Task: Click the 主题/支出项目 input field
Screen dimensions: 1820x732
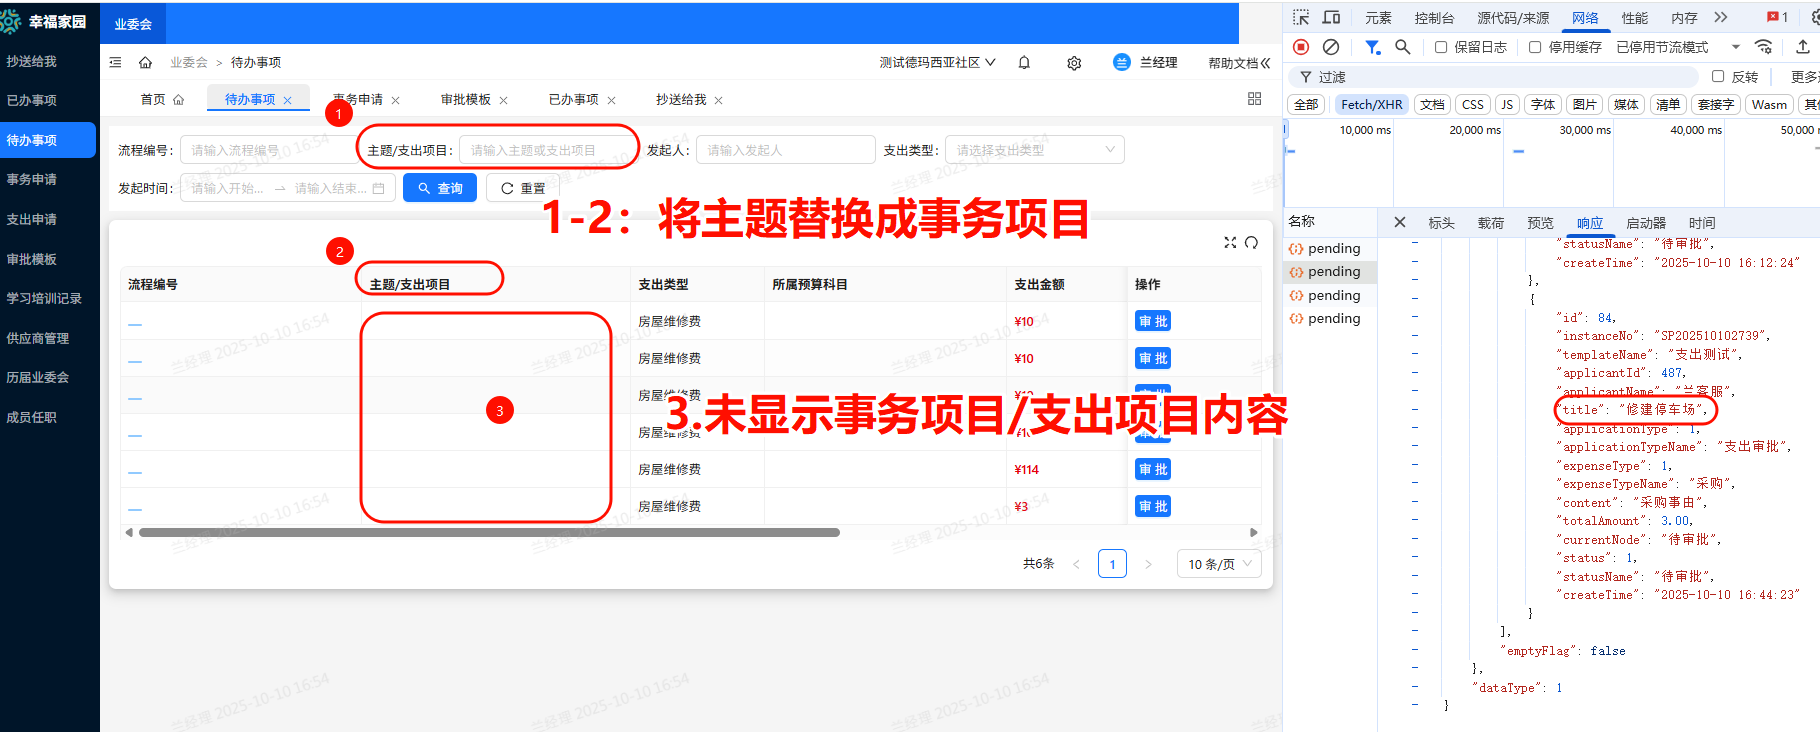Action: pyautogui.click(x=548, y=150)
